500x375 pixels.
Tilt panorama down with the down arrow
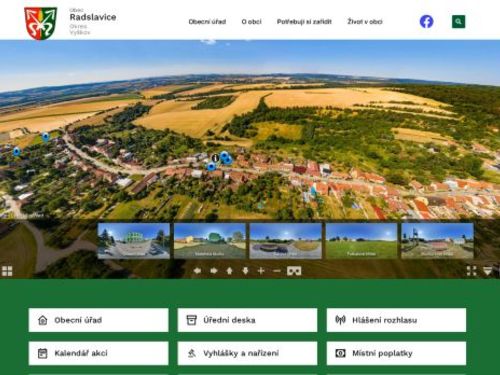coord(245,271)
